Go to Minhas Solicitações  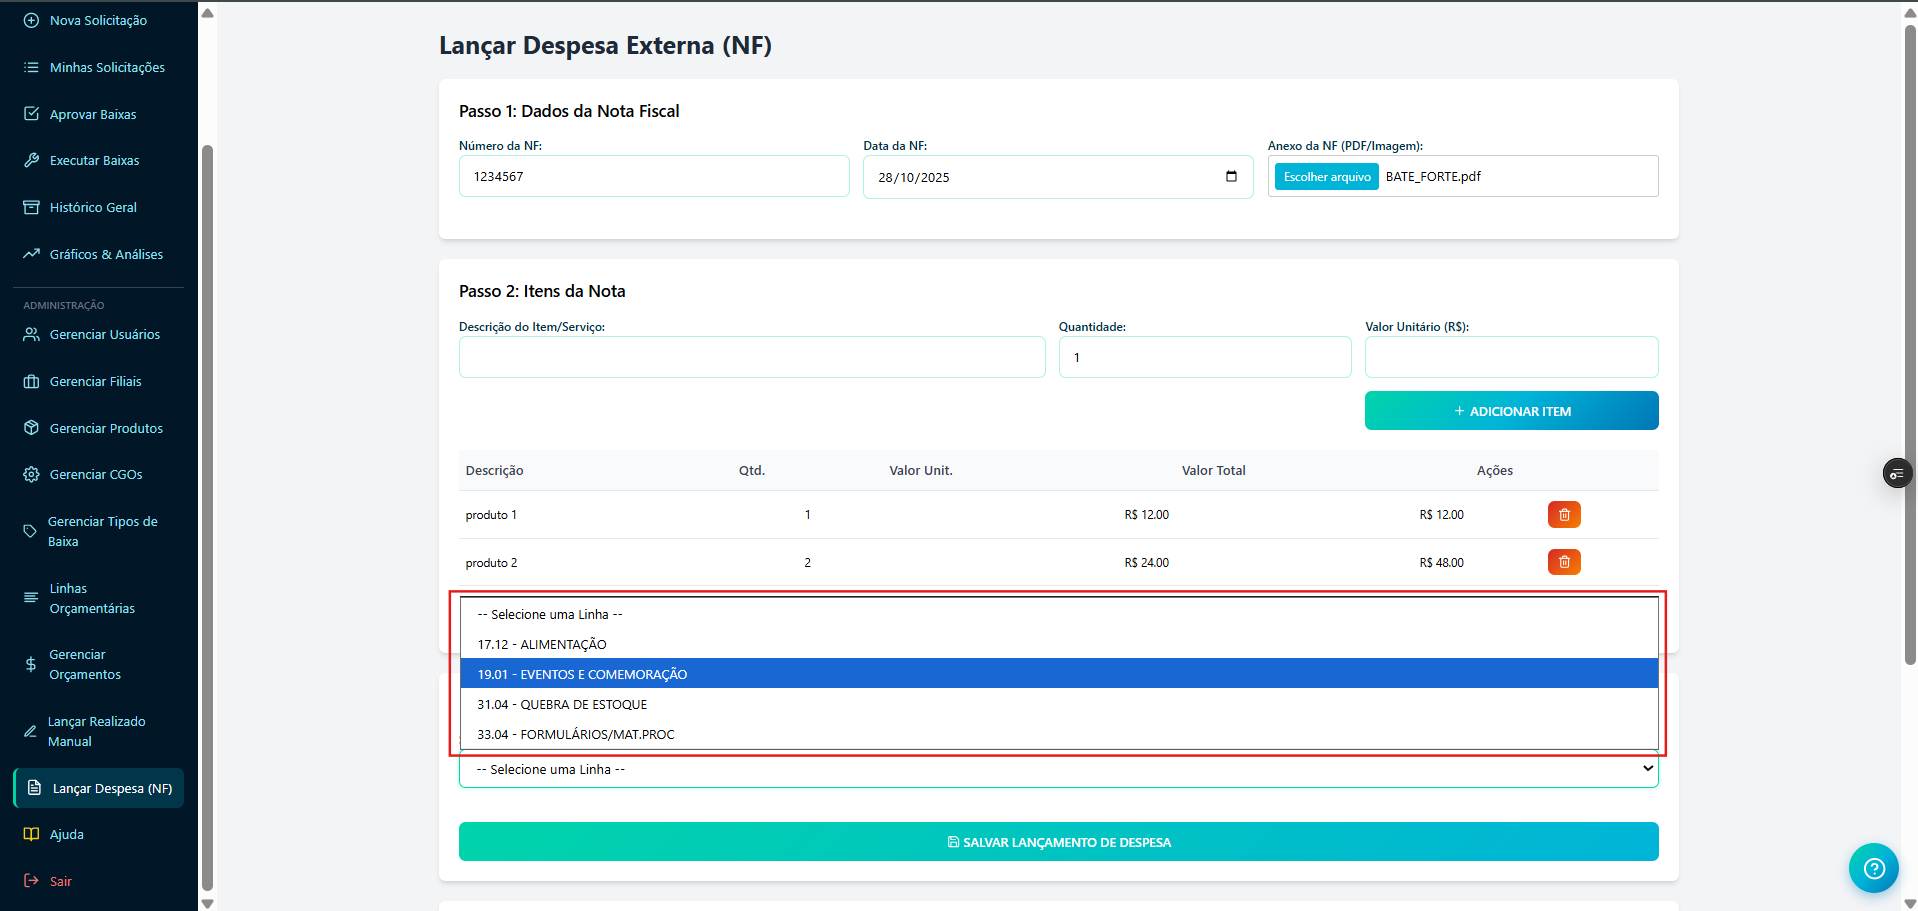[x=107, y=68]
